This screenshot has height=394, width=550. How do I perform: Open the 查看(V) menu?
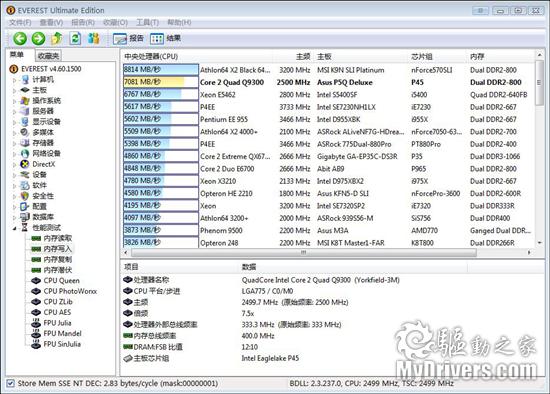tap(51, 23)
